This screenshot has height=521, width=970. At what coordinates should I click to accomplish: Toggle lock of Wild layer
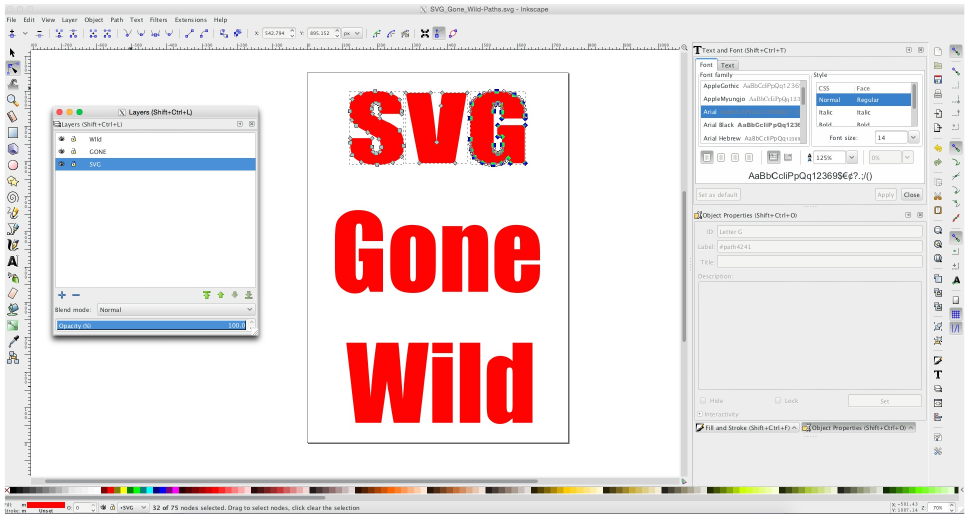(74, 139)
